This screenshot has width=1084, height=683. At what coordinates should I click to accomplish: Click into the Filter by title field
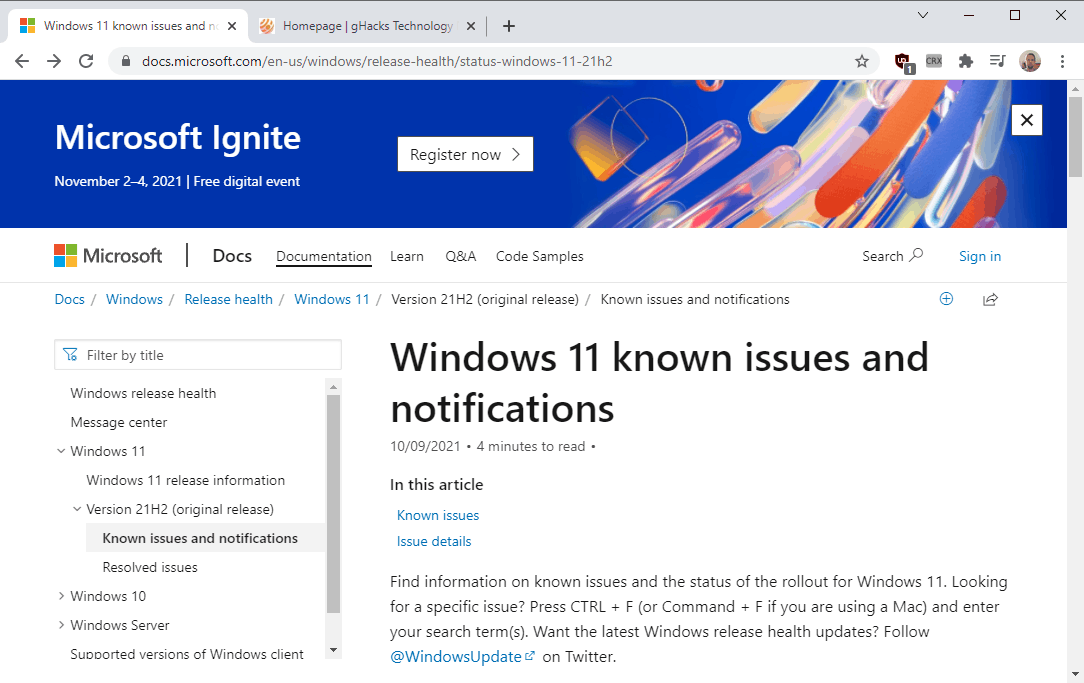click(x=198, y=355)
